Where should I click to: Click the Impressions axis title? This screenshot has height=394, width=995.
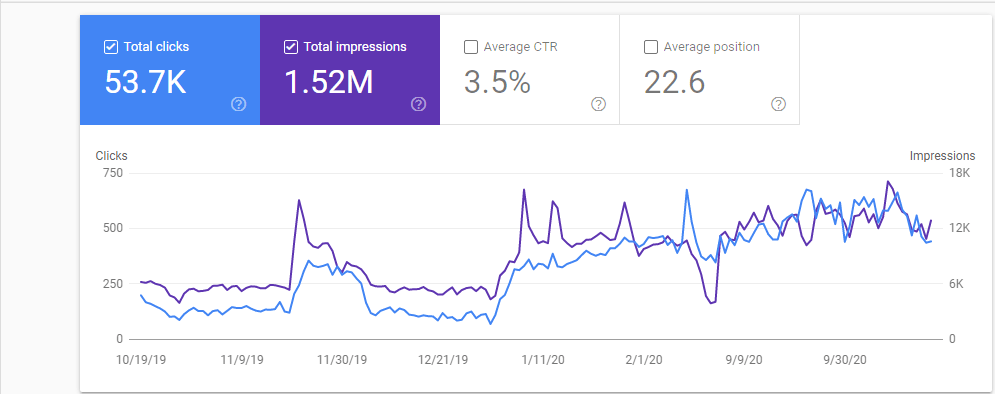pyautogui.click(x=942, y=155)
